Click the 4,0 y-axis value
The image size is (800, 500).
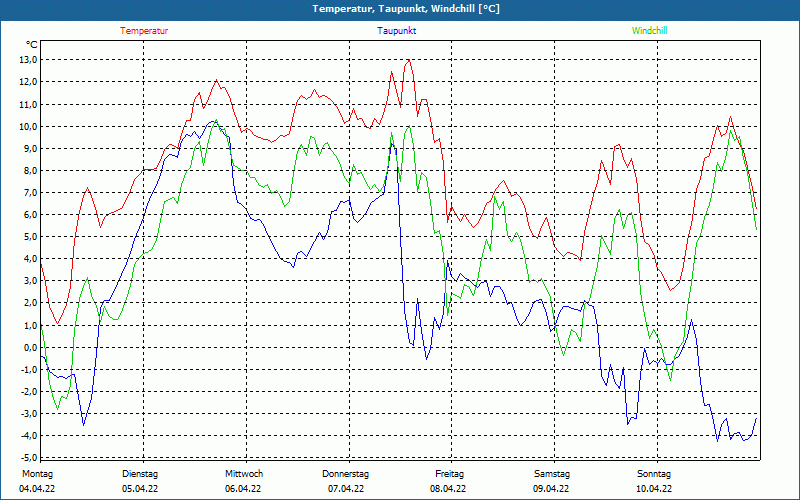(x=31, y=259)
